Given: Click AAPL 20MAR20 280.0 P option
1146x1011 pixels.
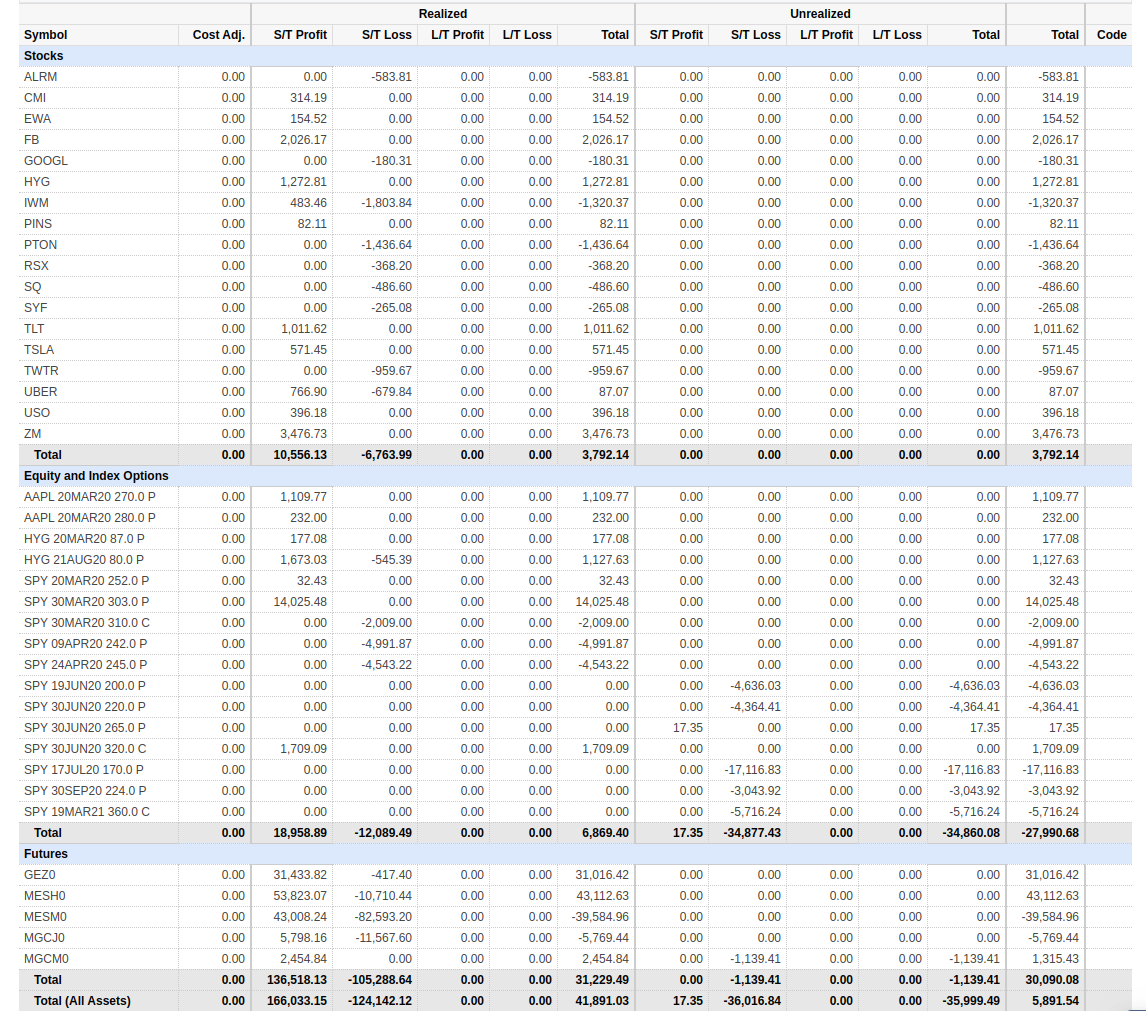Looking at the screenshot, I should click(89, 518).
